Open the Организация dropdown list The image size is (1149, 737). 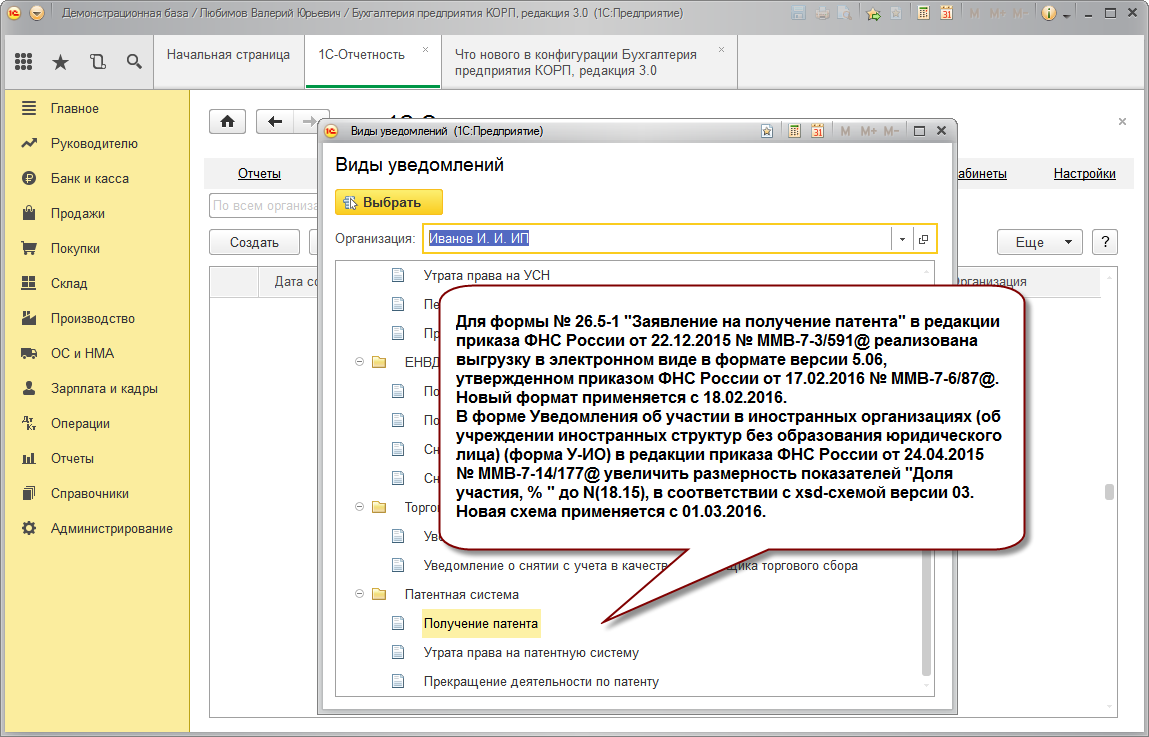tap(902, 239)
